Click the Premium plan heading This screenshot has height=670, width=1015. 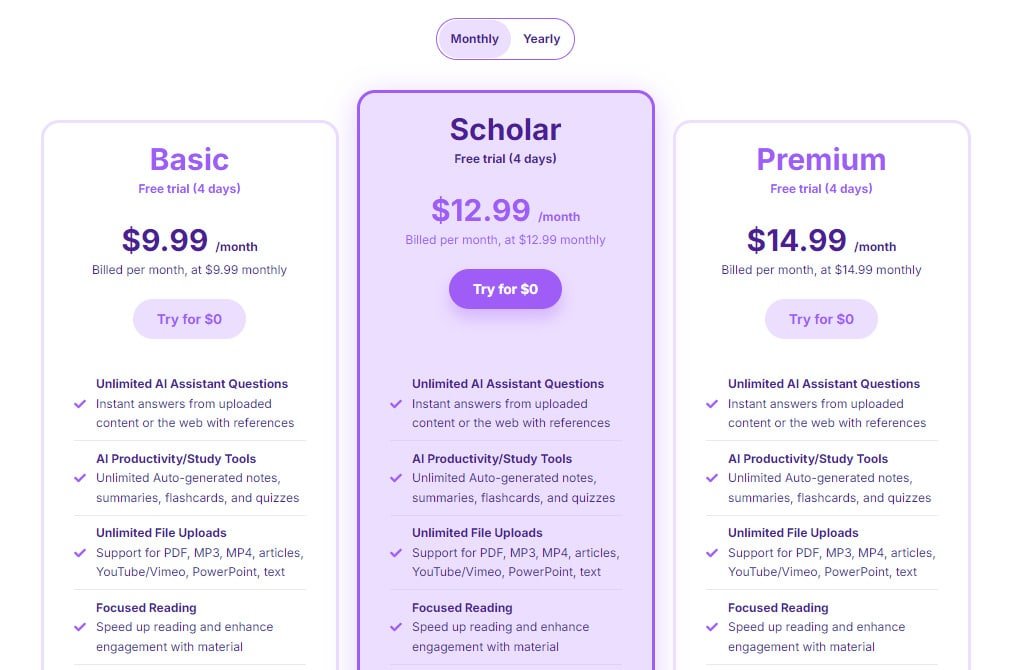click(821, 159)
